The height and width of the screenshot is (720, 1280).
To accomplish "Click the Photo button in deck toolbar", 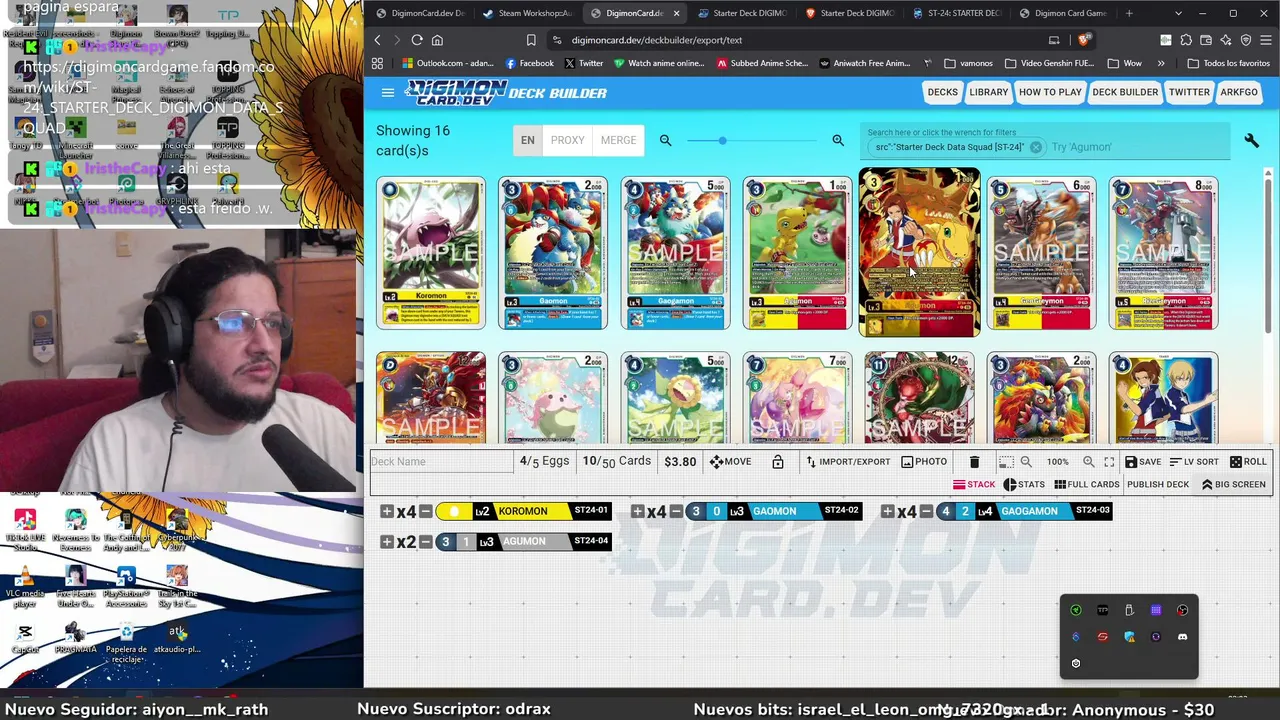I will [x=924, y=462].
